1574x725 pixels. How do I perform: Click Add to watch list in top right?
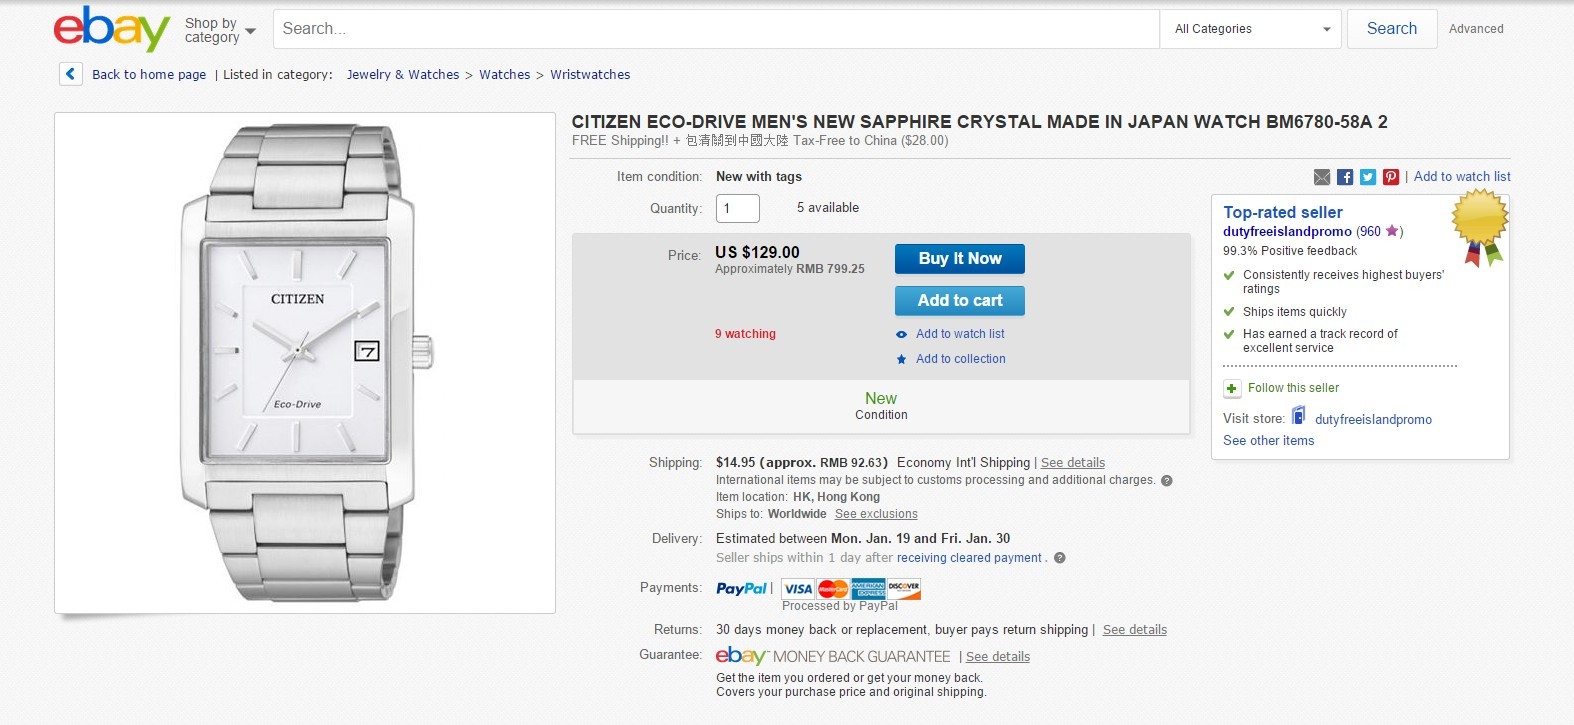click(x=1462, y=177)
